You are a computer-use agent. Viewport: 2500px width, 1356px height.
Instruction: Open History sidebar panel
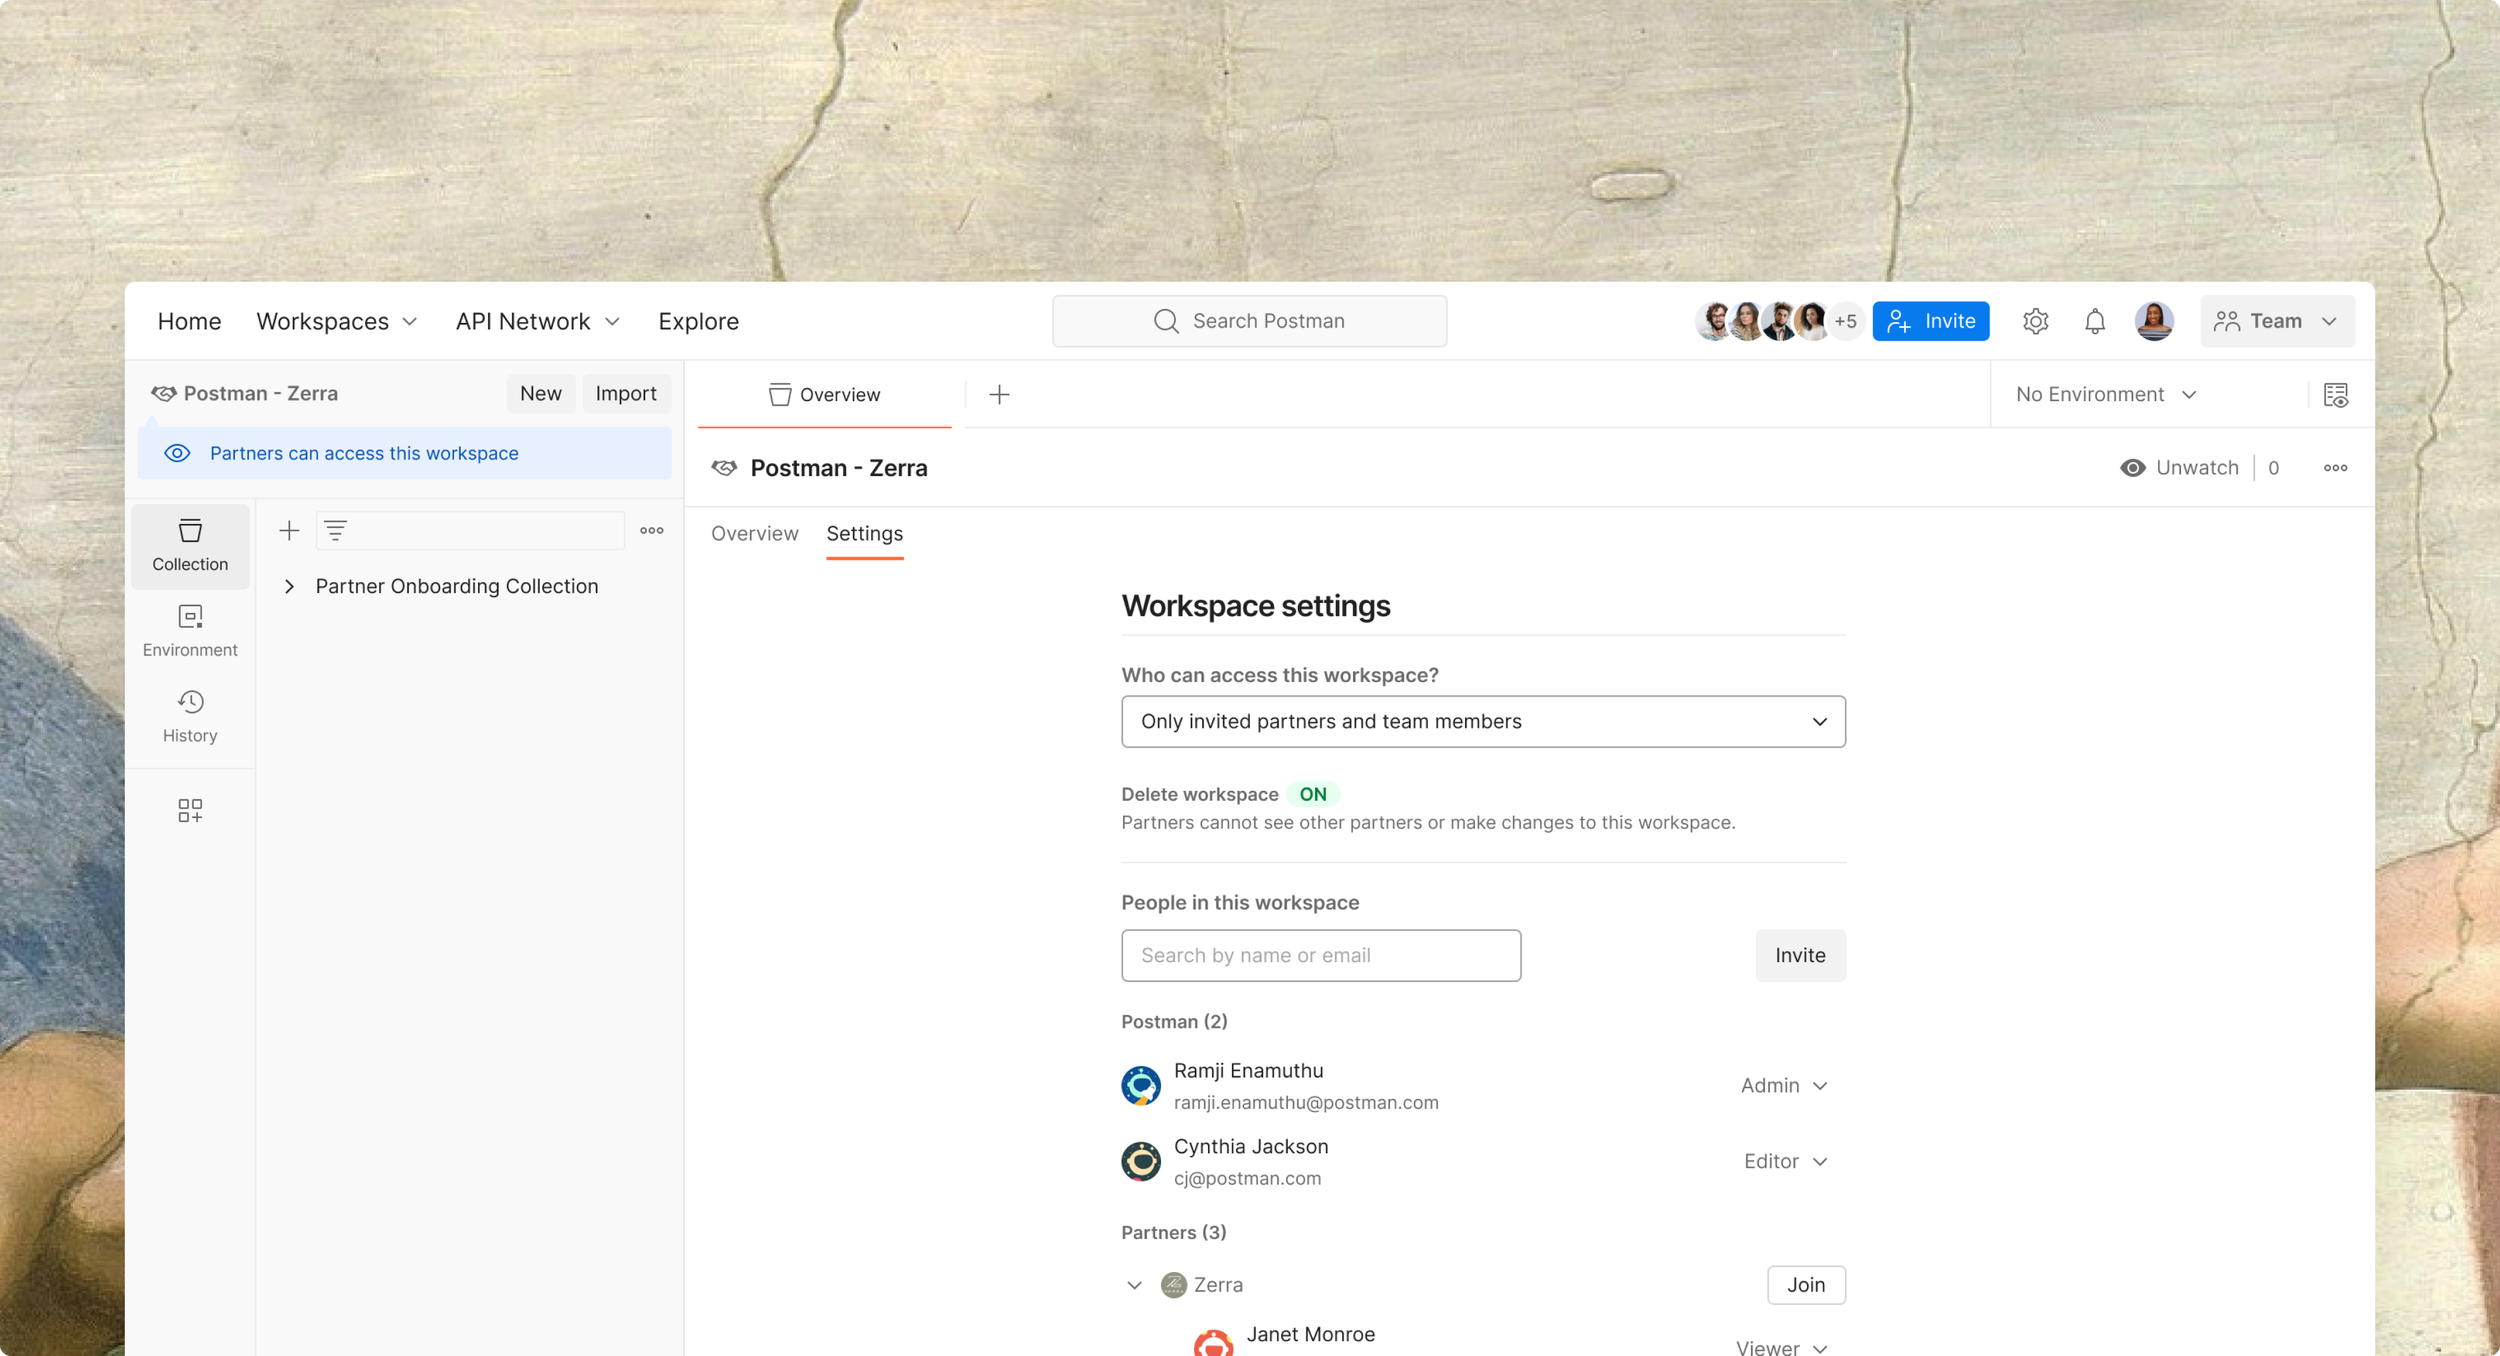(190, 716)
